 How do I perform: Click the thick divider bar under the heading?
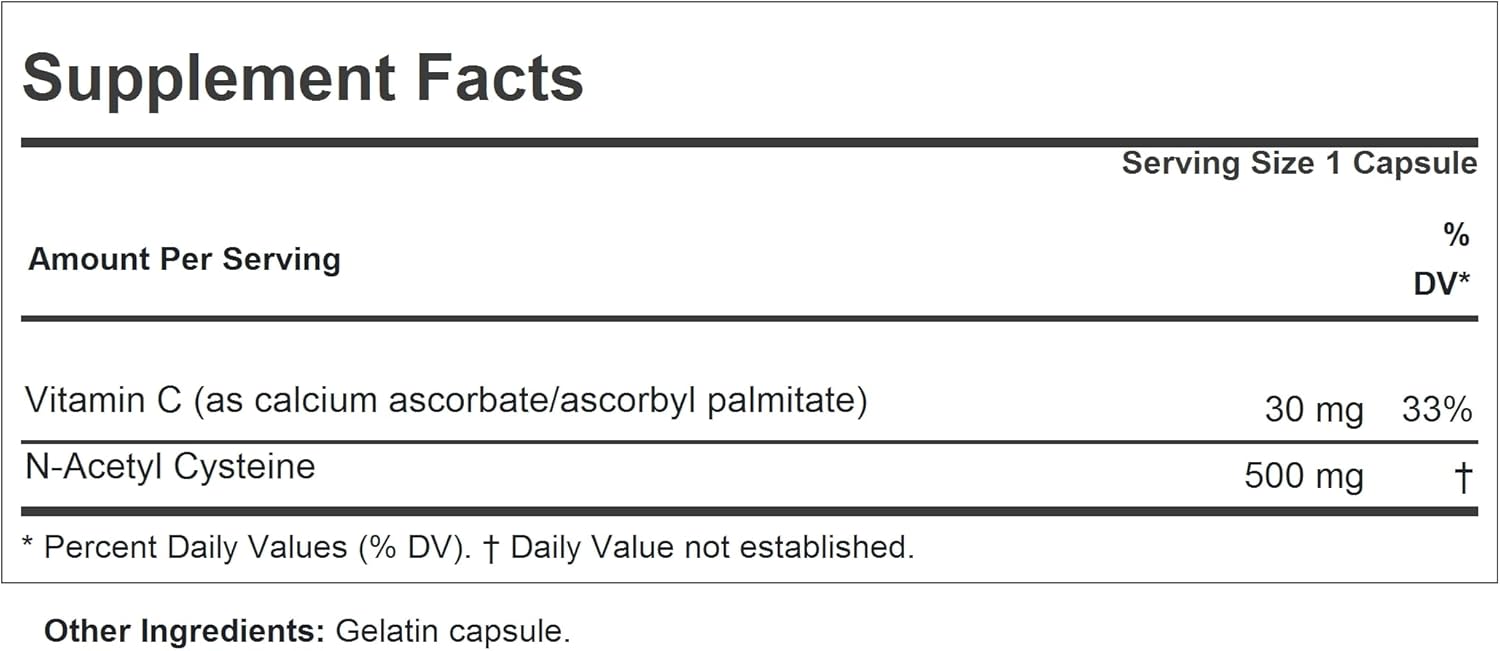(750, 143)
